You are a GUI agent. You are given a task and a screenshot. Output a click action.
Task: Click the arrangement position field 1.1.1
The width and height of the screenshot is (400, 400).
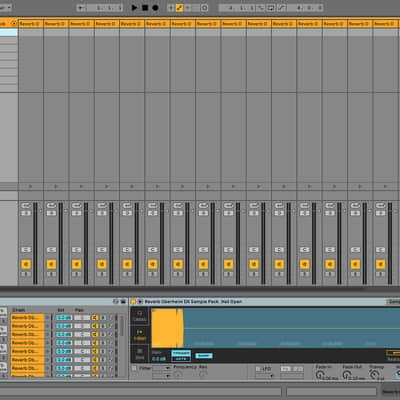105,8
